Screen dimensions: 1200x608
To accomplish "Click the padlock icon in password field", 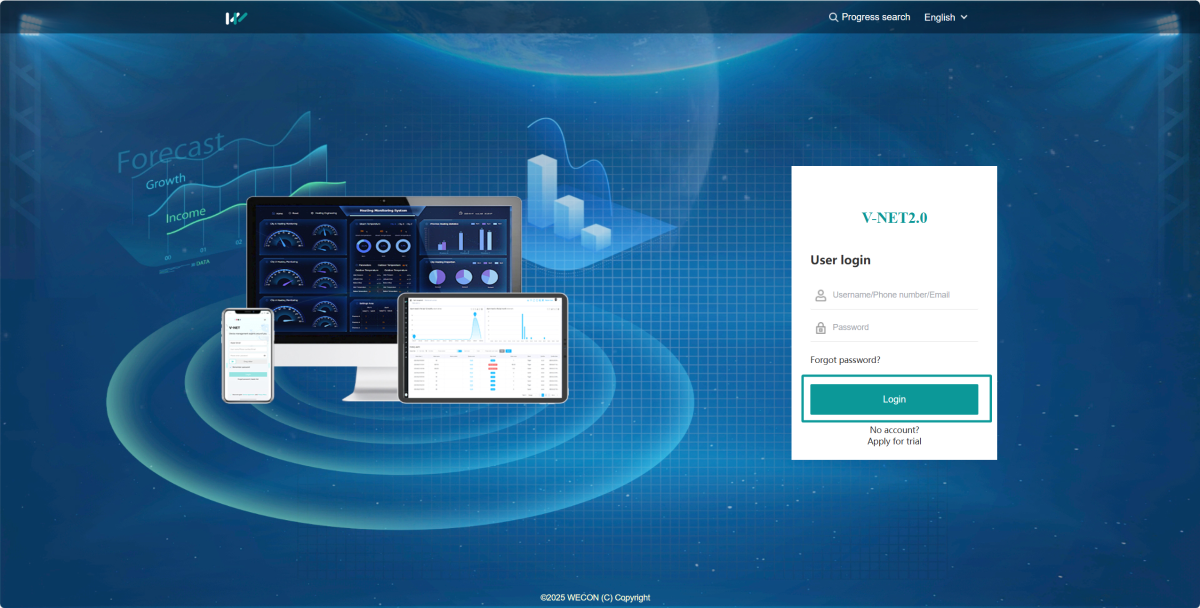I will (x=820, y=327).
